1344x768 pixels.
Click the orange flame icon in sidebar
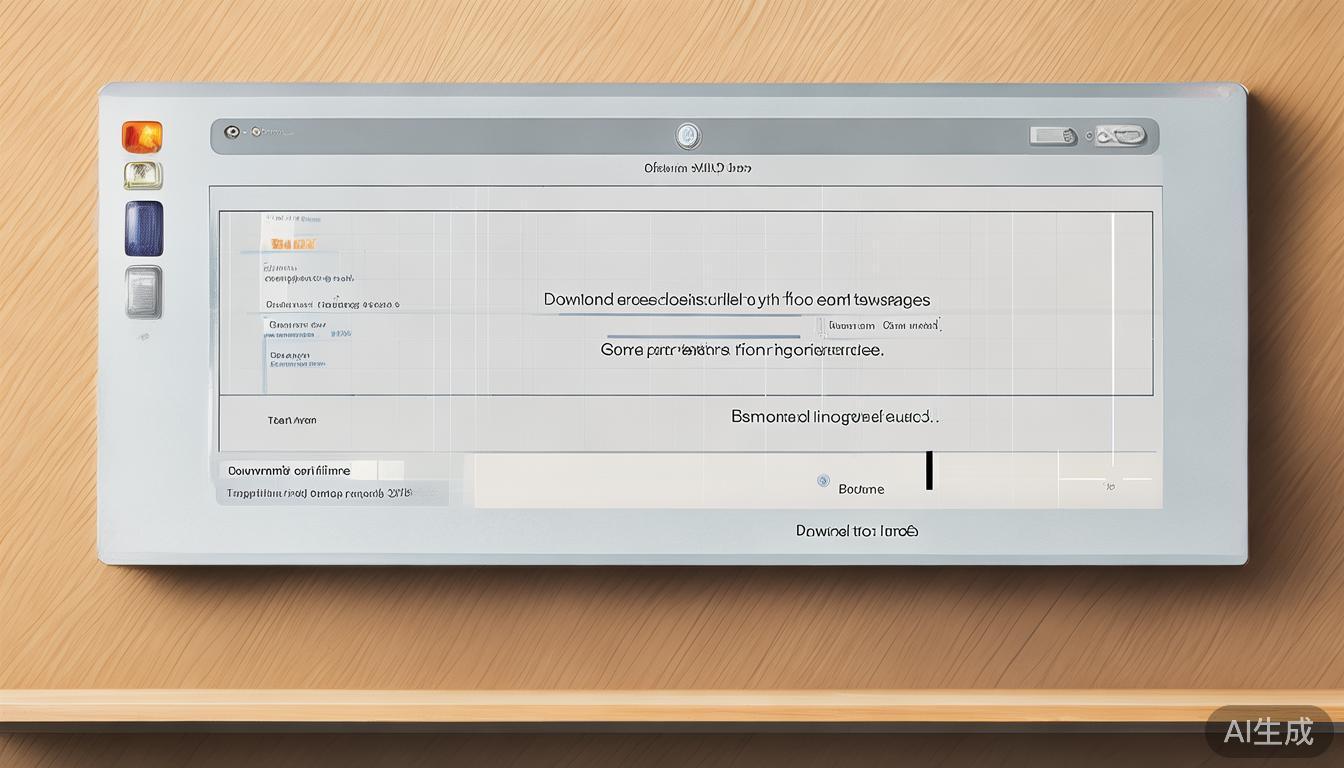coord(142,137)
